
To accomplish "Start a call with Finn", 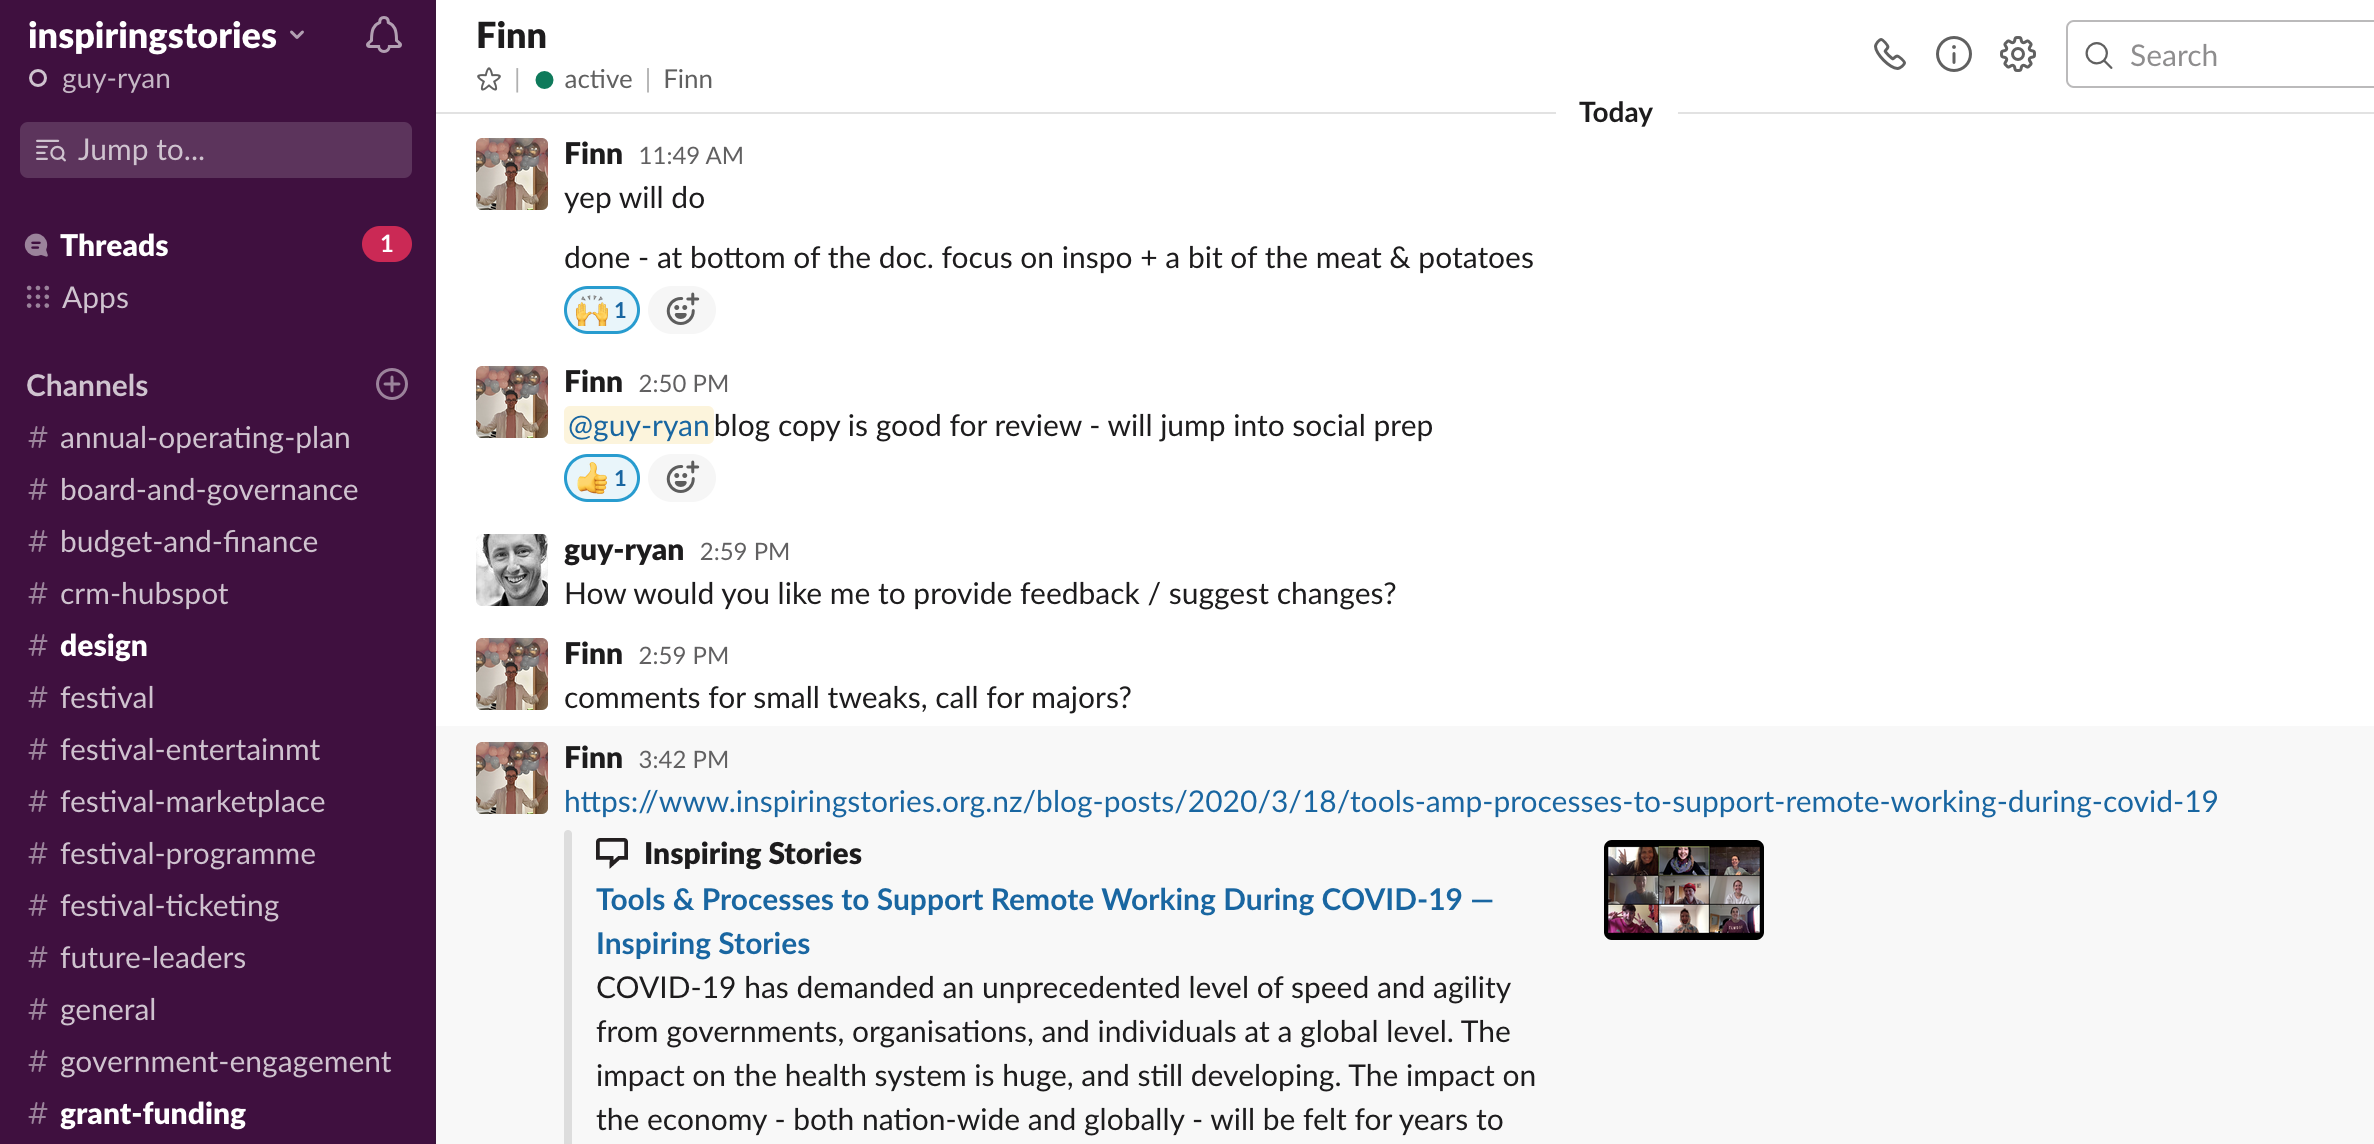I will [1891, 55].
